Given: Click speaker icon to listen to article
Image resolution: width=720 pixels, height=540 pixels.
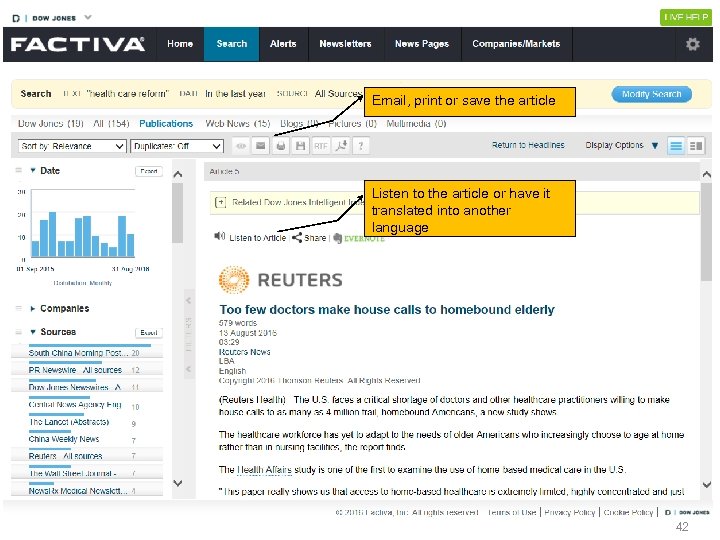Looking at the screenshot, I should click(219, 236).
